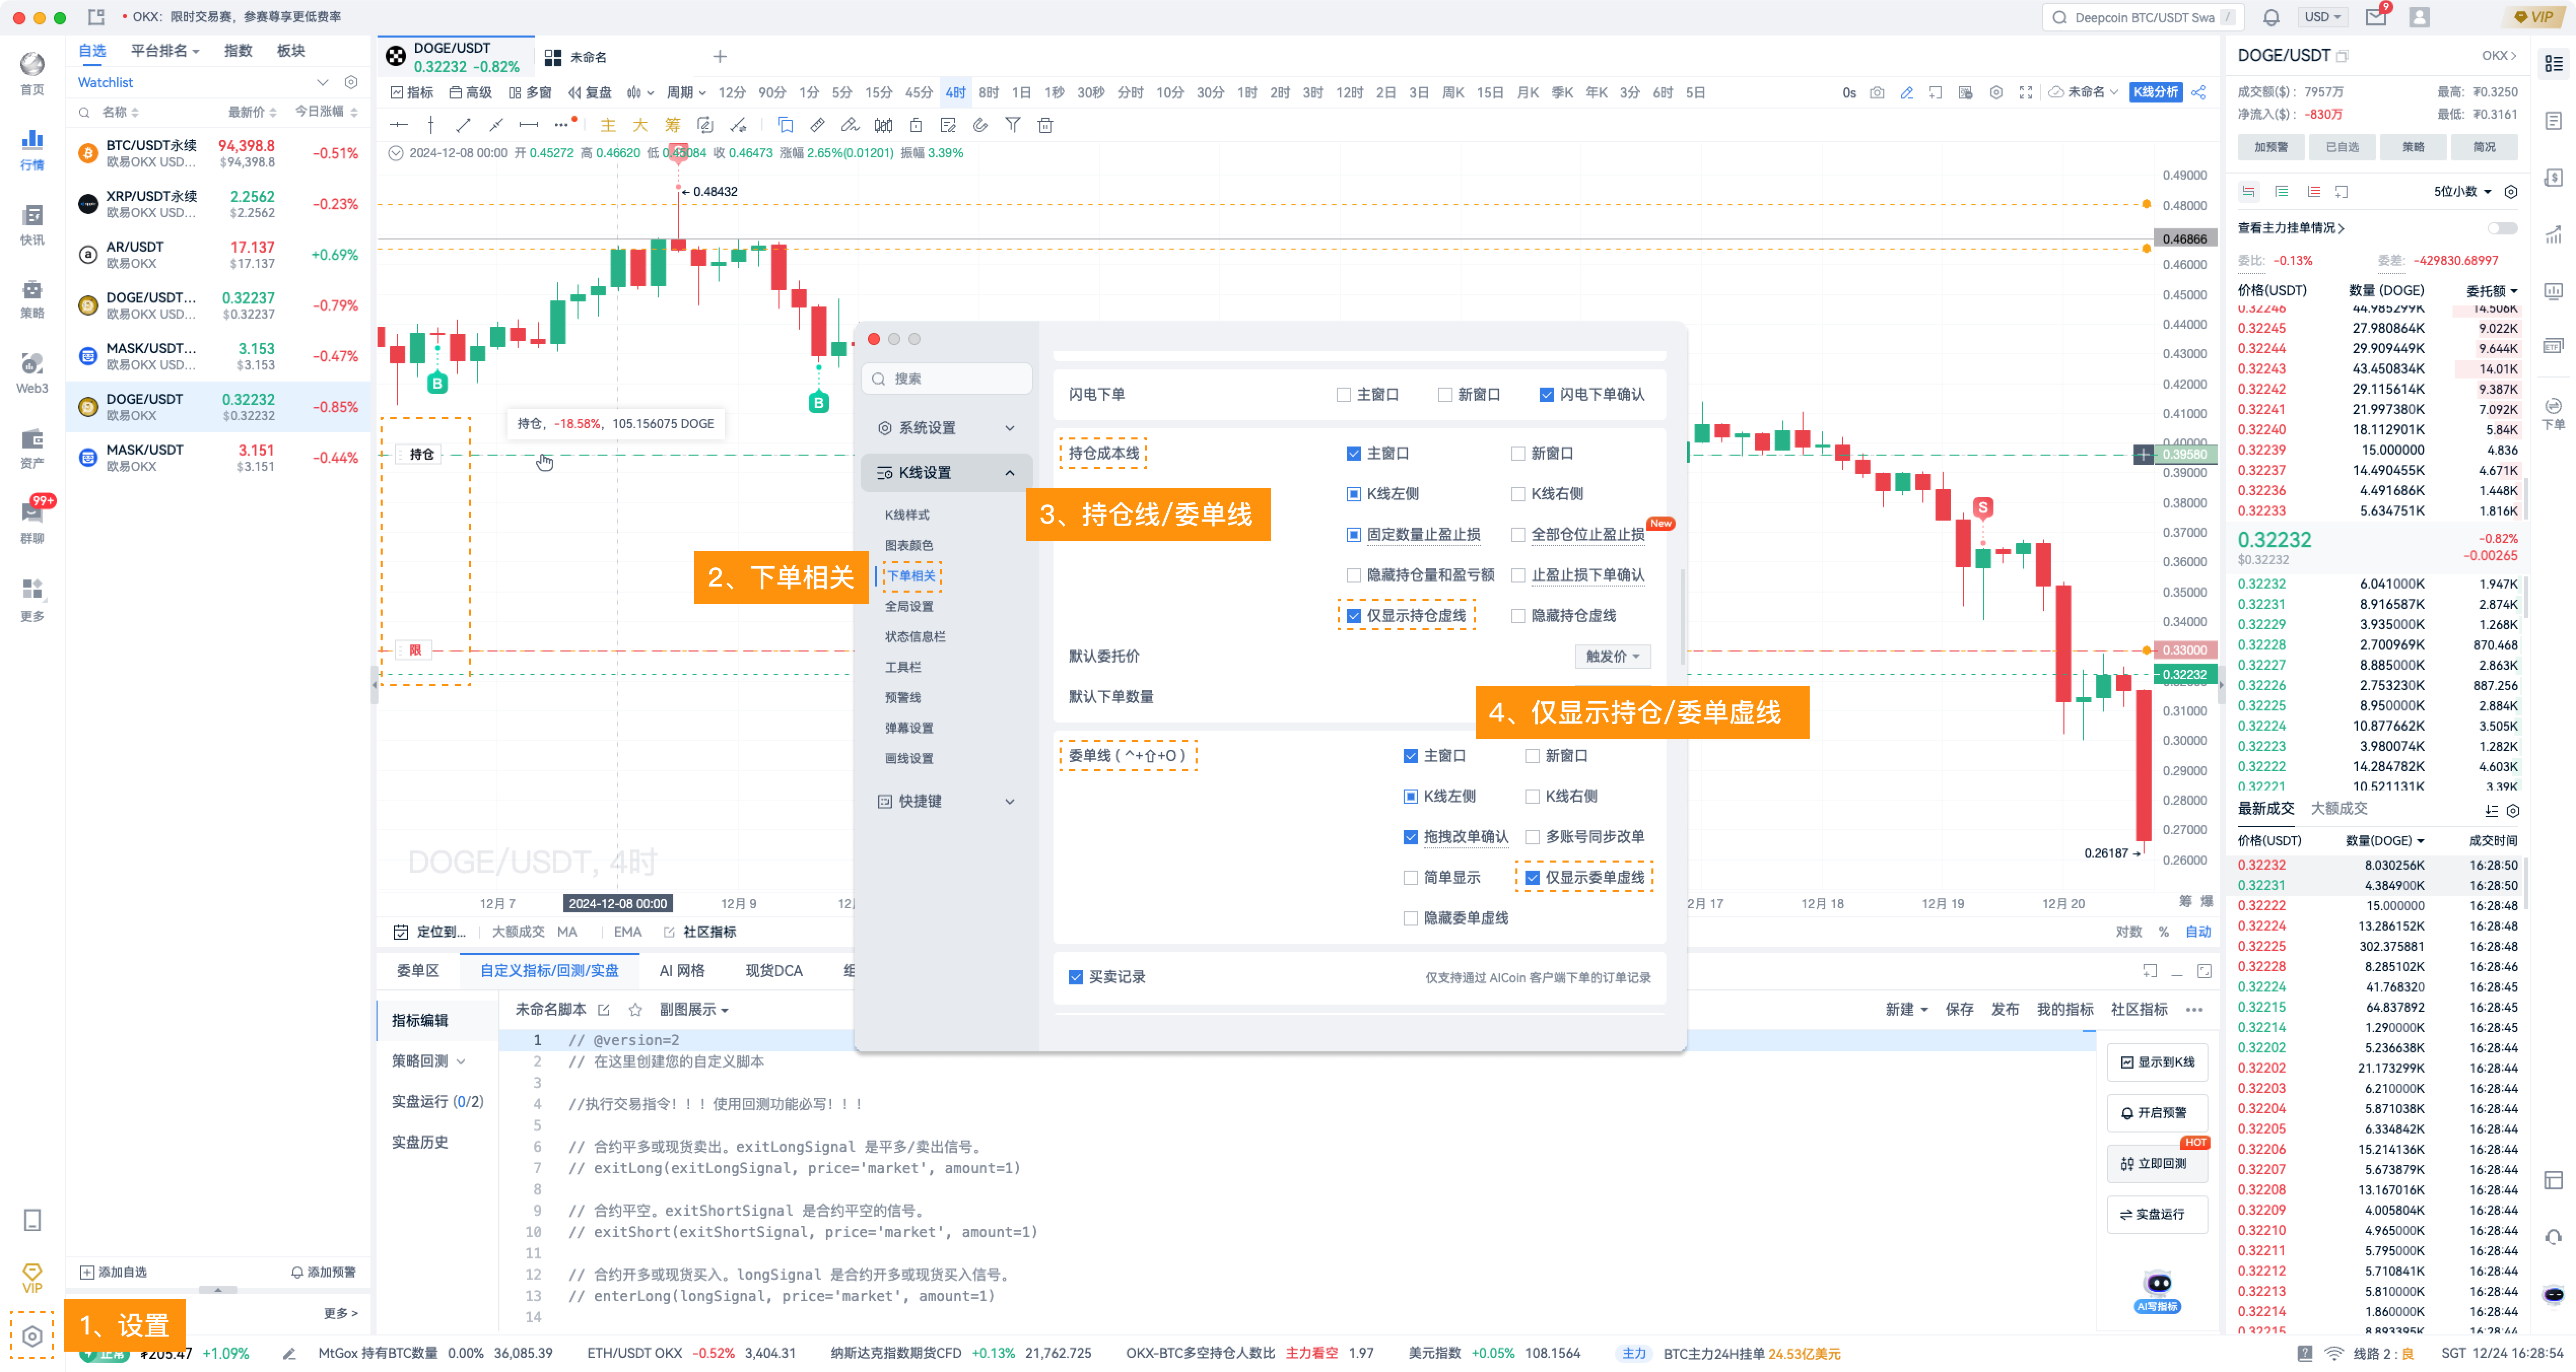Enable 隐藏持仓虚线 checkbox

[x=1518, y=616]
